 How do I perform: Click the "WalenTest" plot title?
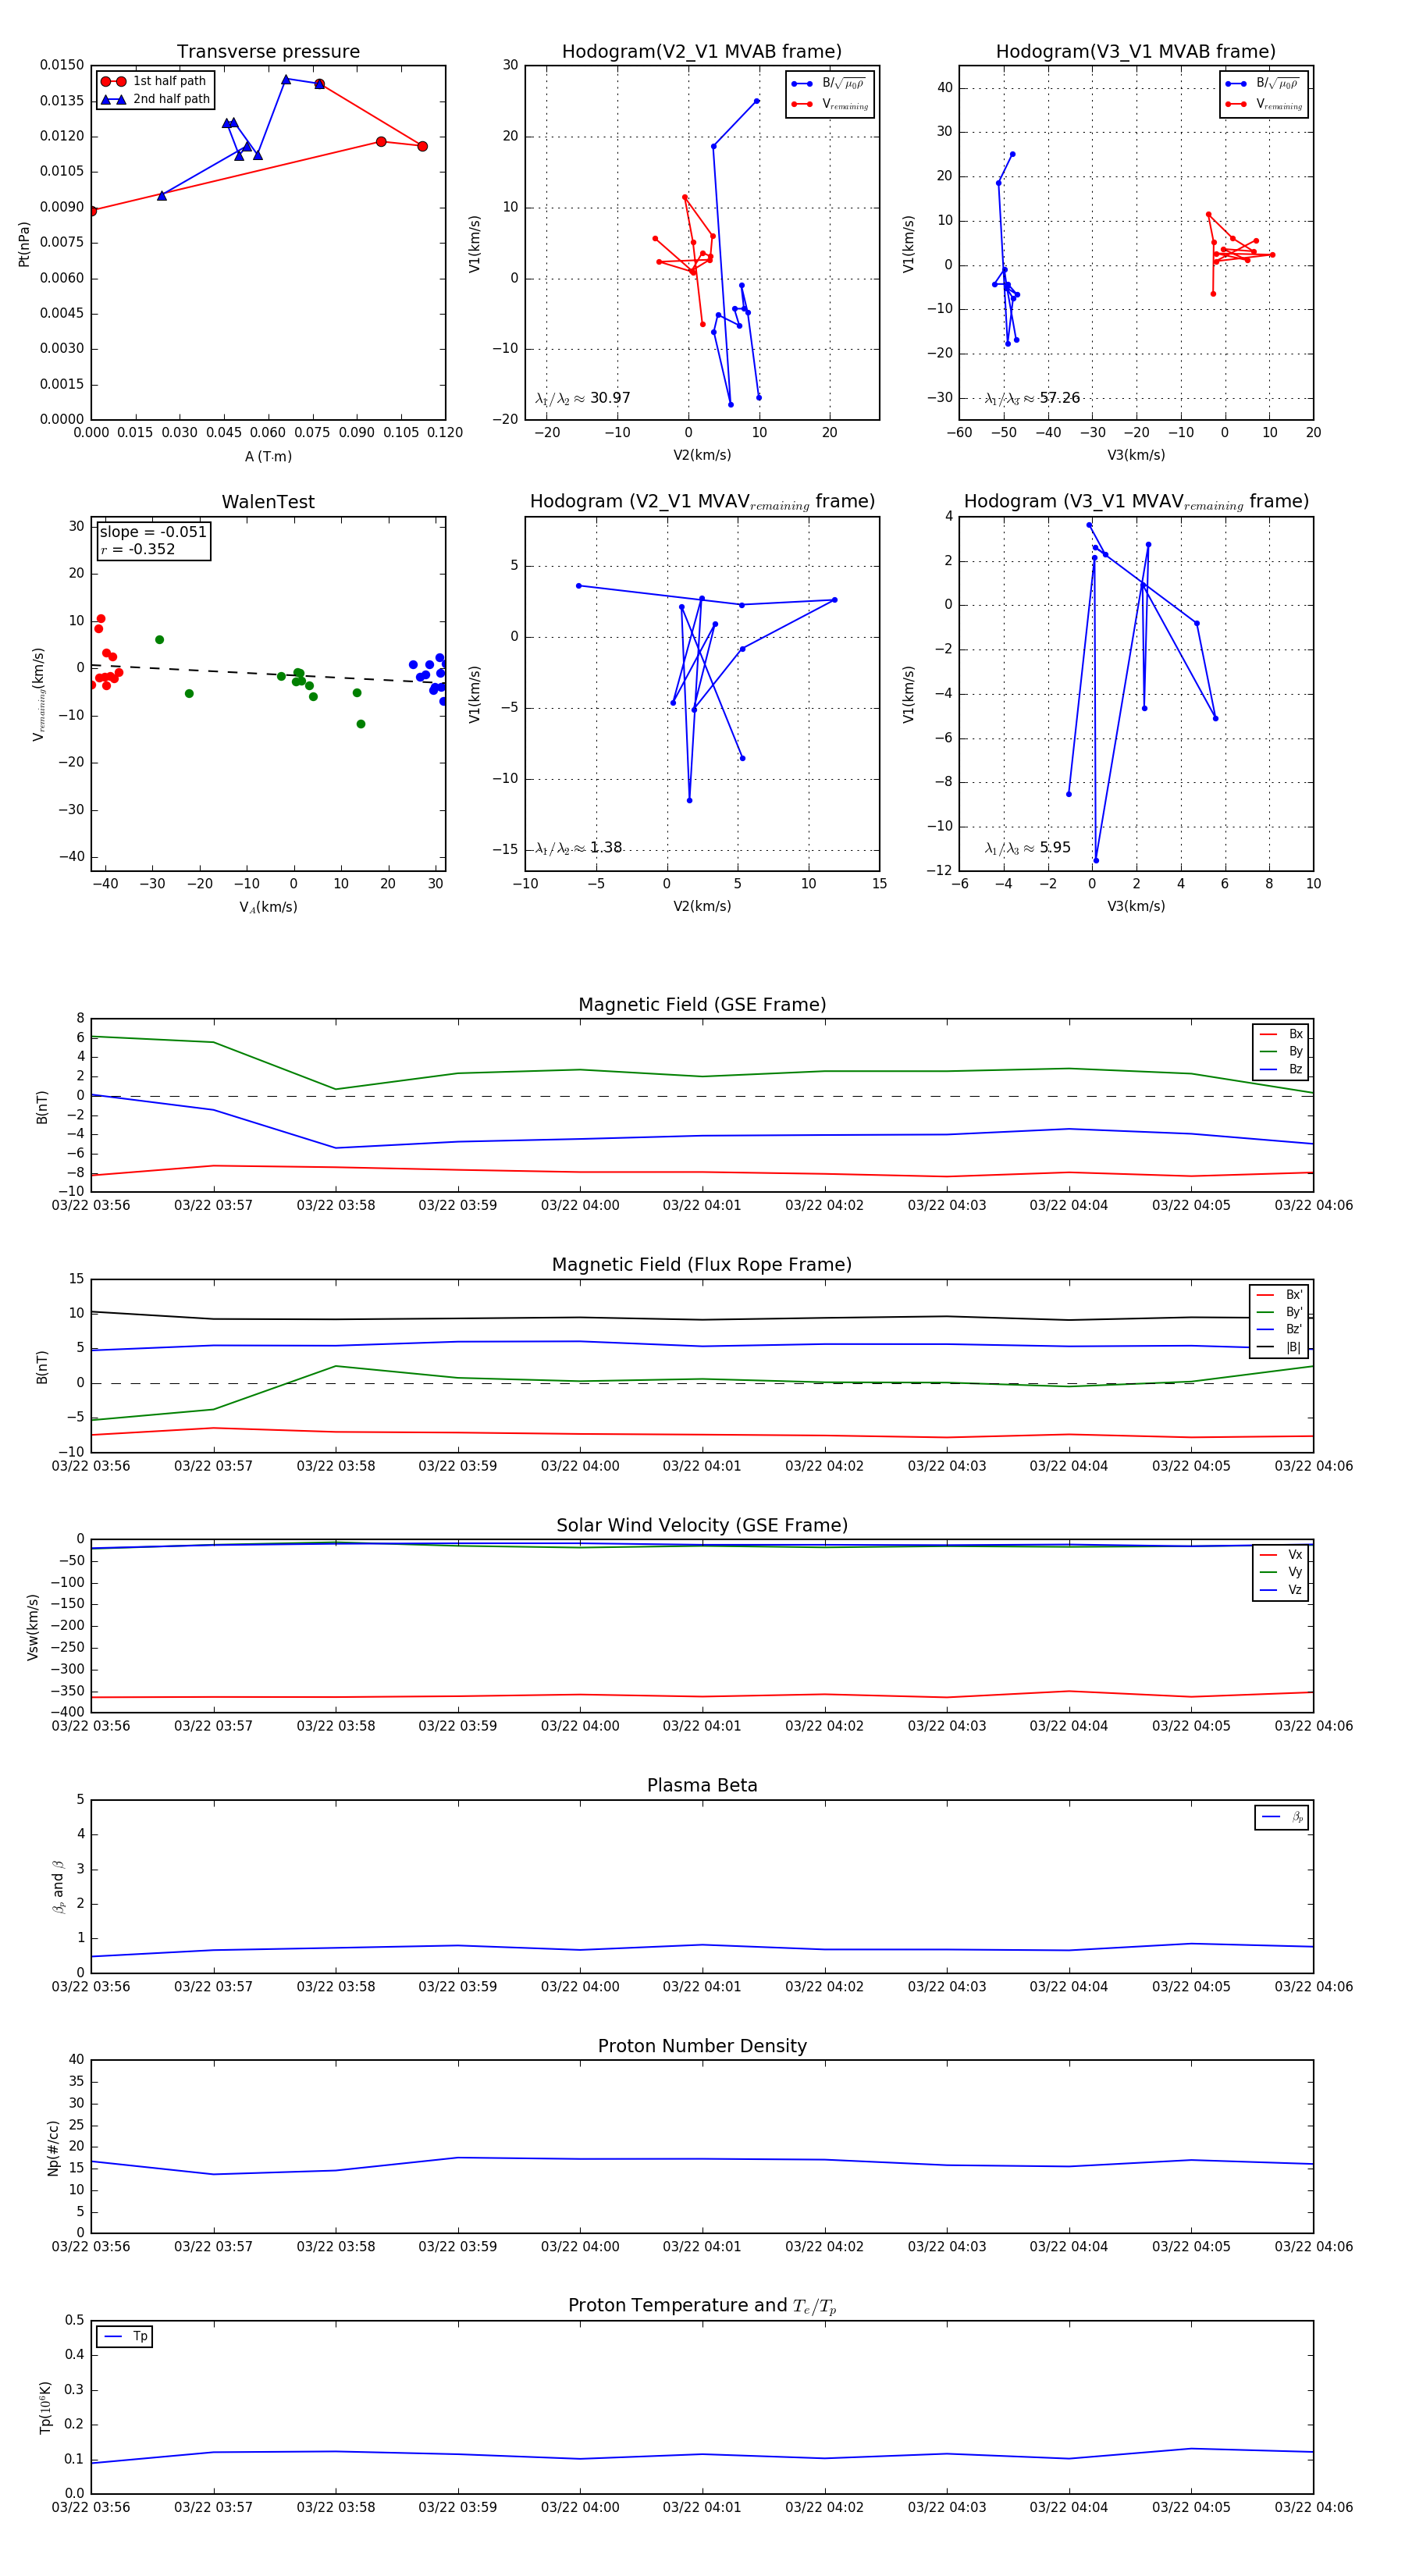click(268, 502)
